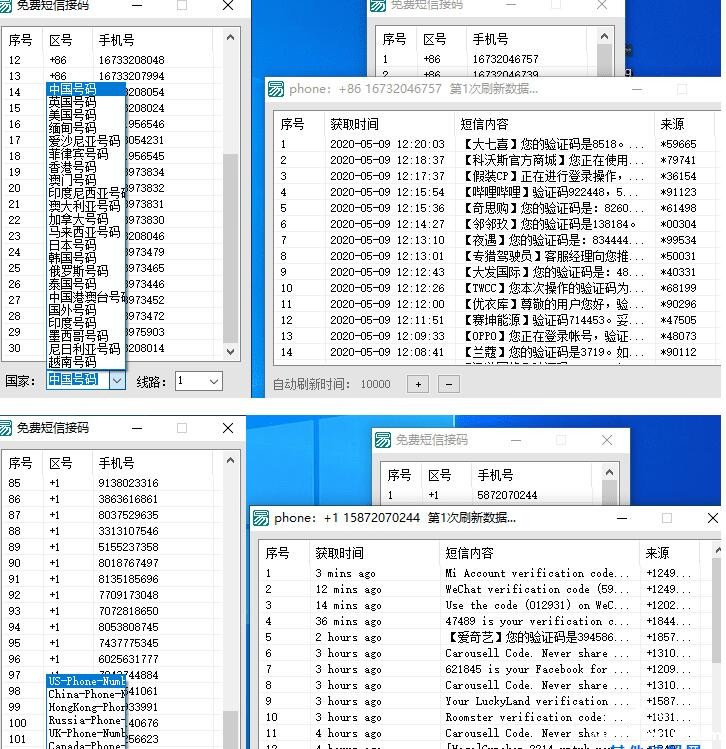Click scrollbar thumb in top-left phone list
The image size is (726, 749).
pos(230,248)
